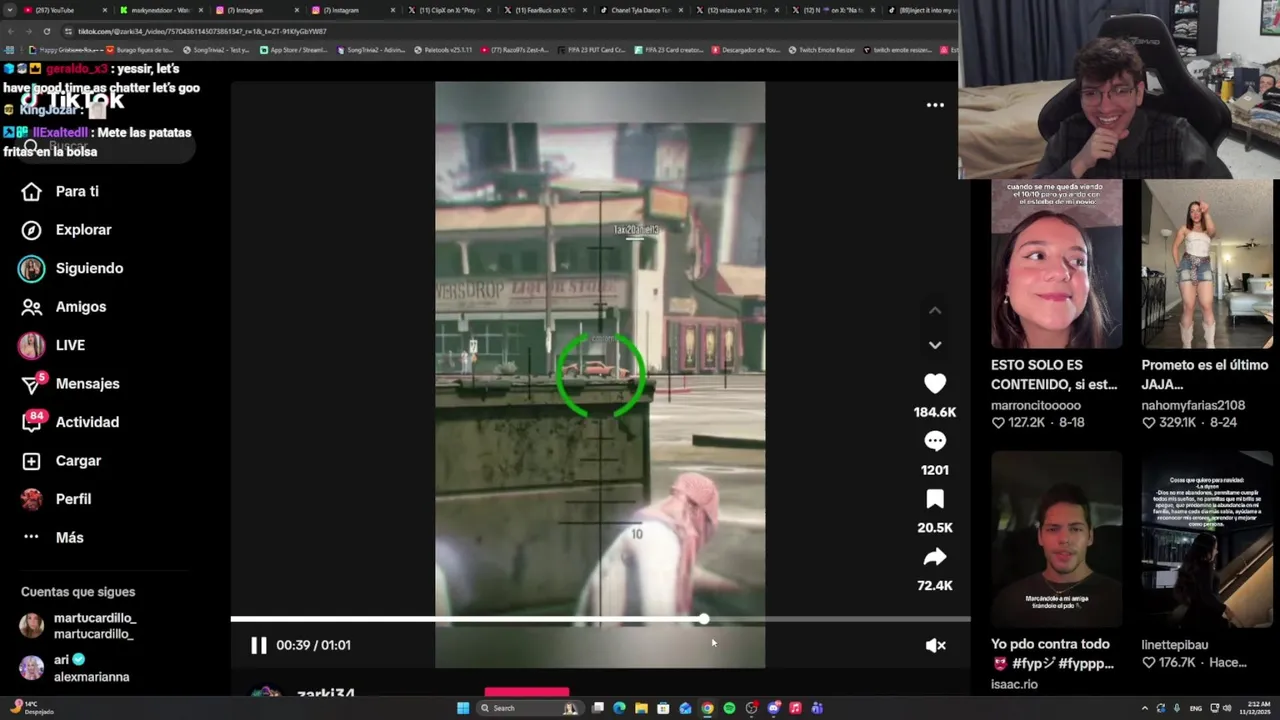Like the video with the heart icon

(x=935, y=383)
